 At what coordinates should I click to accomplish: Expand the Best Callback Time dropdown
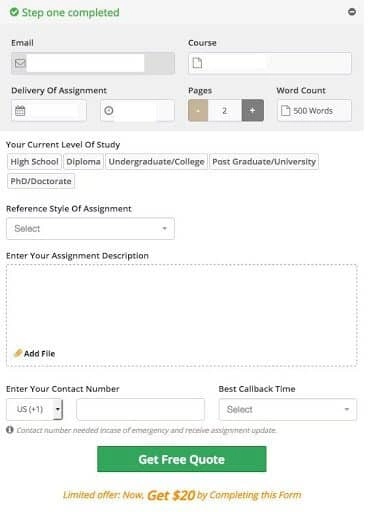pyautogui.click(x=288, y=409)
